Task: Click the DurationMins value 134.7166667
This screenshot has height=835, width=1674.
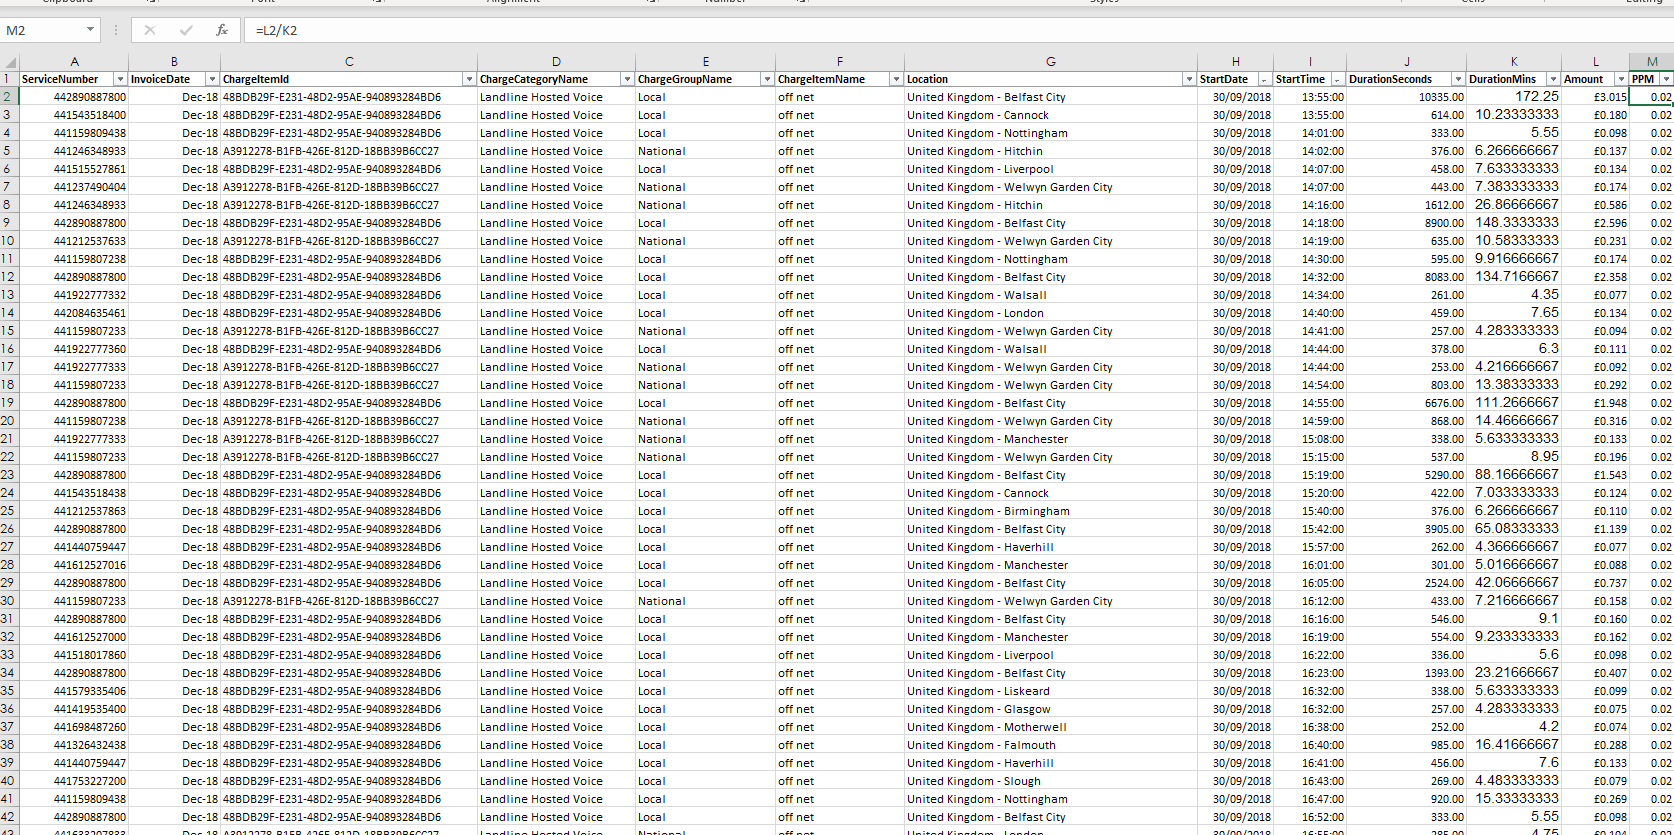Action: click(1514, 277)
